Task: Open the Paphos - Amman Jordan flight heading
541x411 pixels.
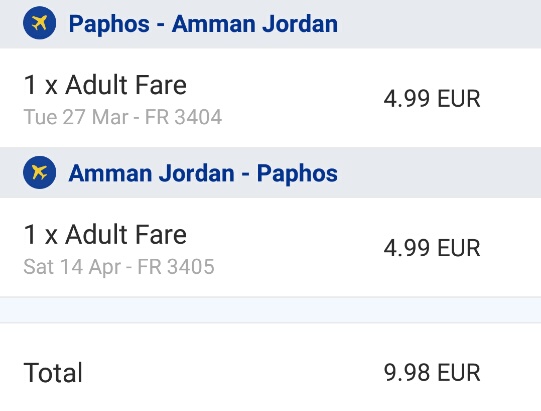Action: pos(203,24)
